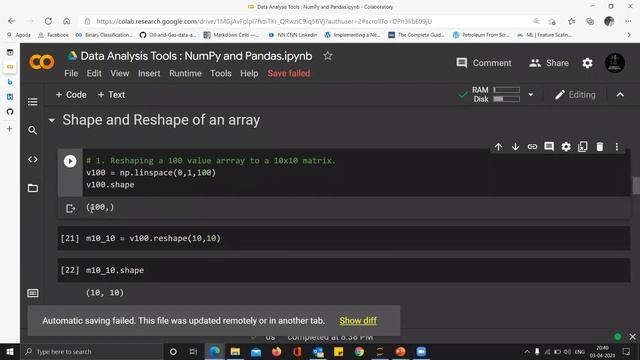Add a comment on the cell
This screenshot has height=360, width=640.
point(549,147)
